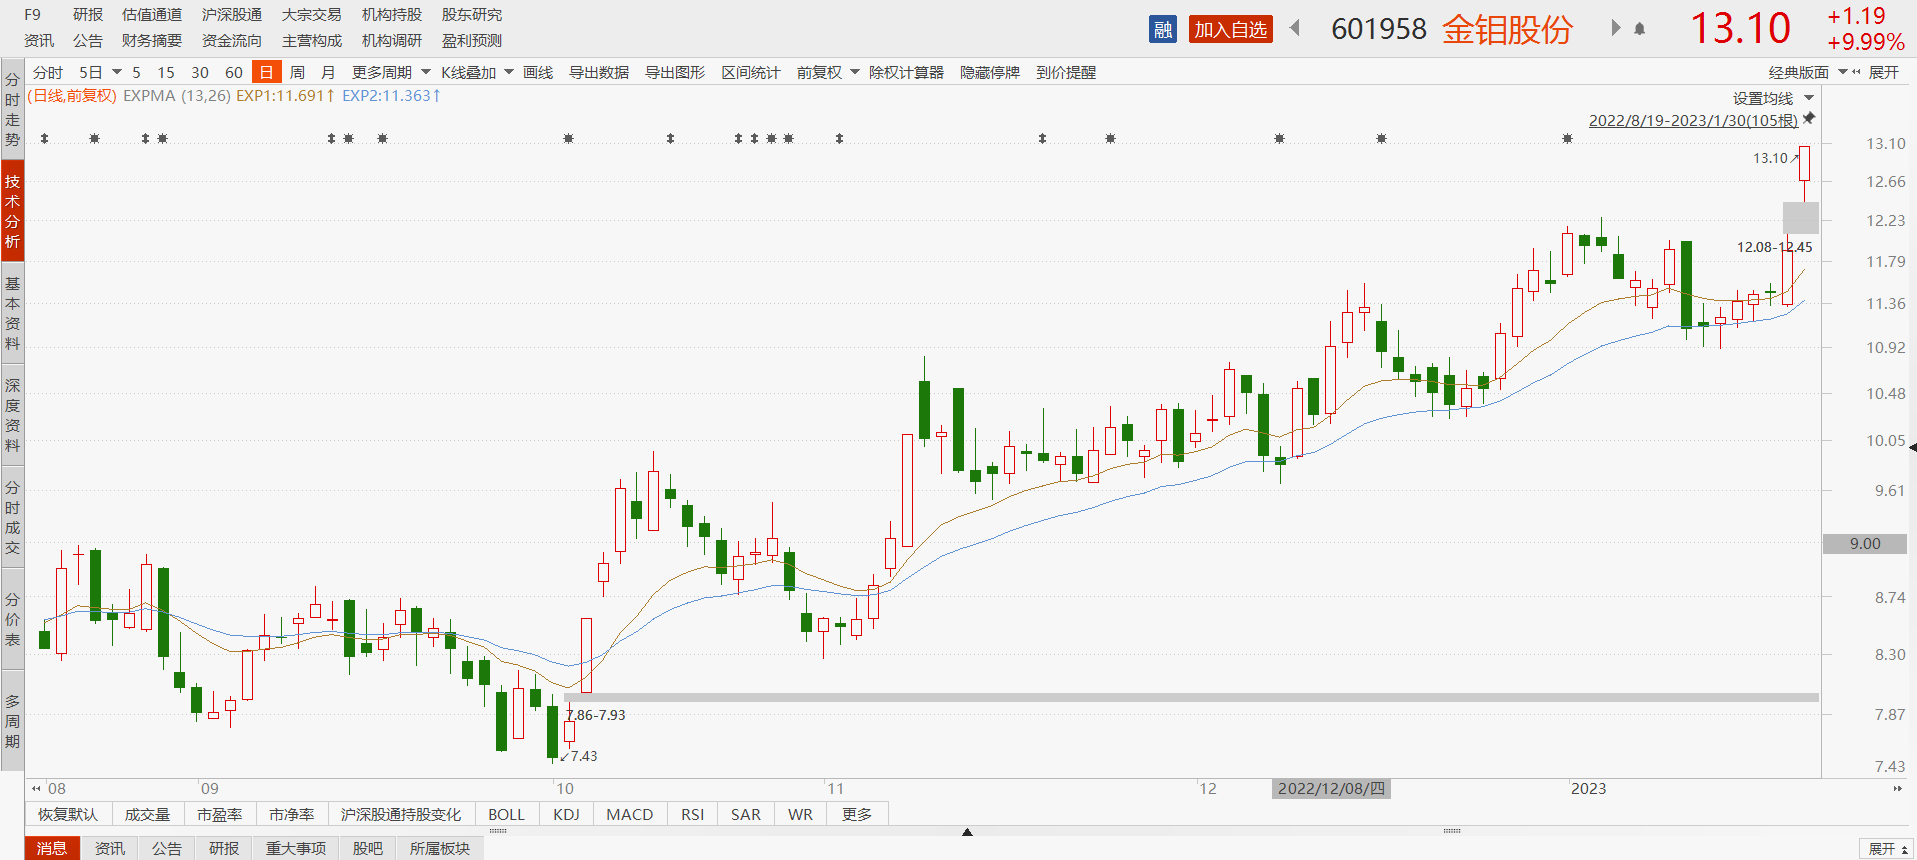Switch to 重大事项 bottom tab
Viewport: 1917px width, 860px height.
coord(296,848)
